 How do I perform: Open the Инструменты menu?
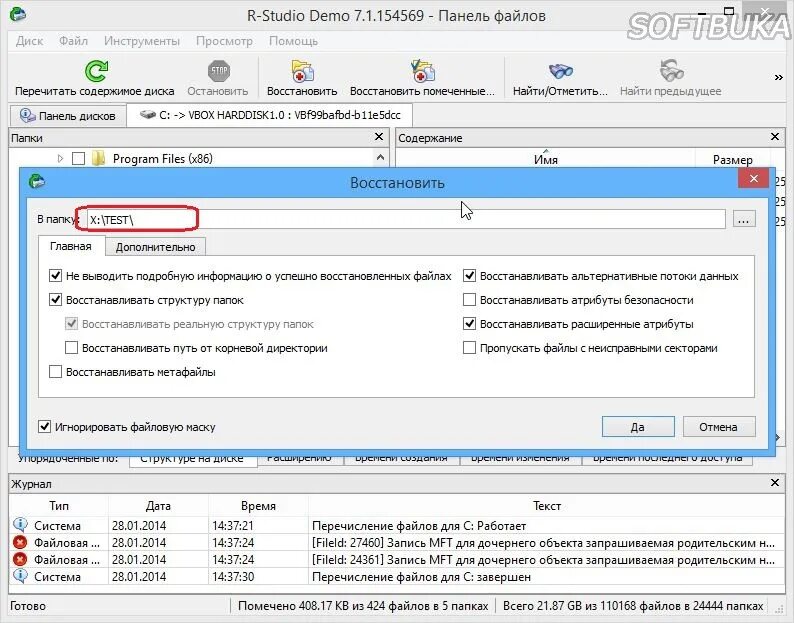tap(142, 41)
